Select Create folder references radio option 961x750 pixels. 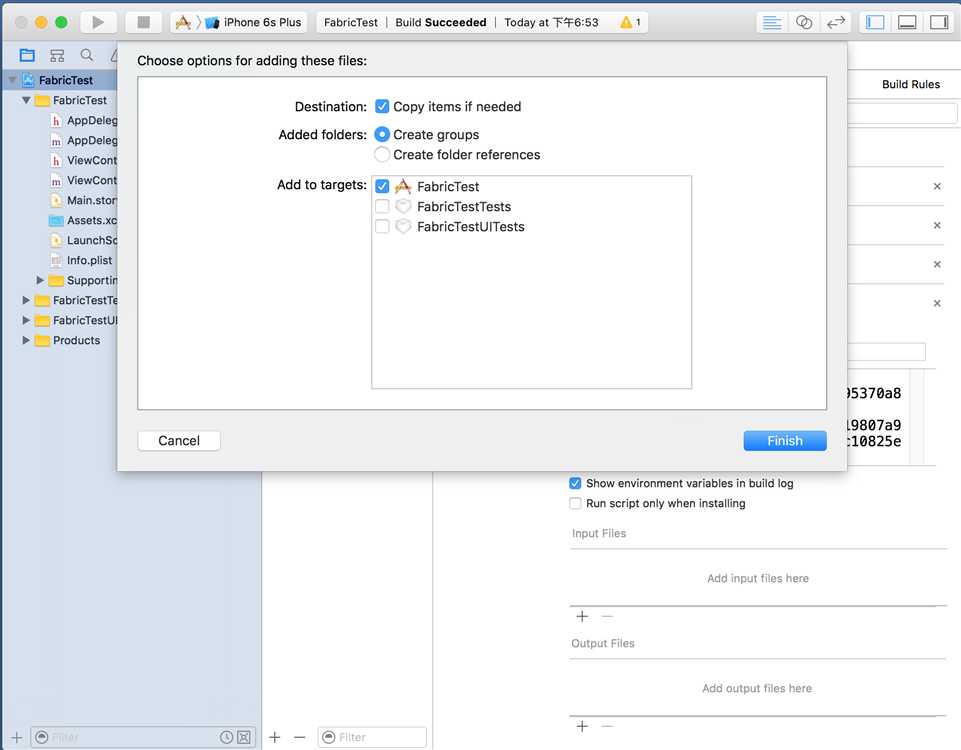tap(382, 154)
